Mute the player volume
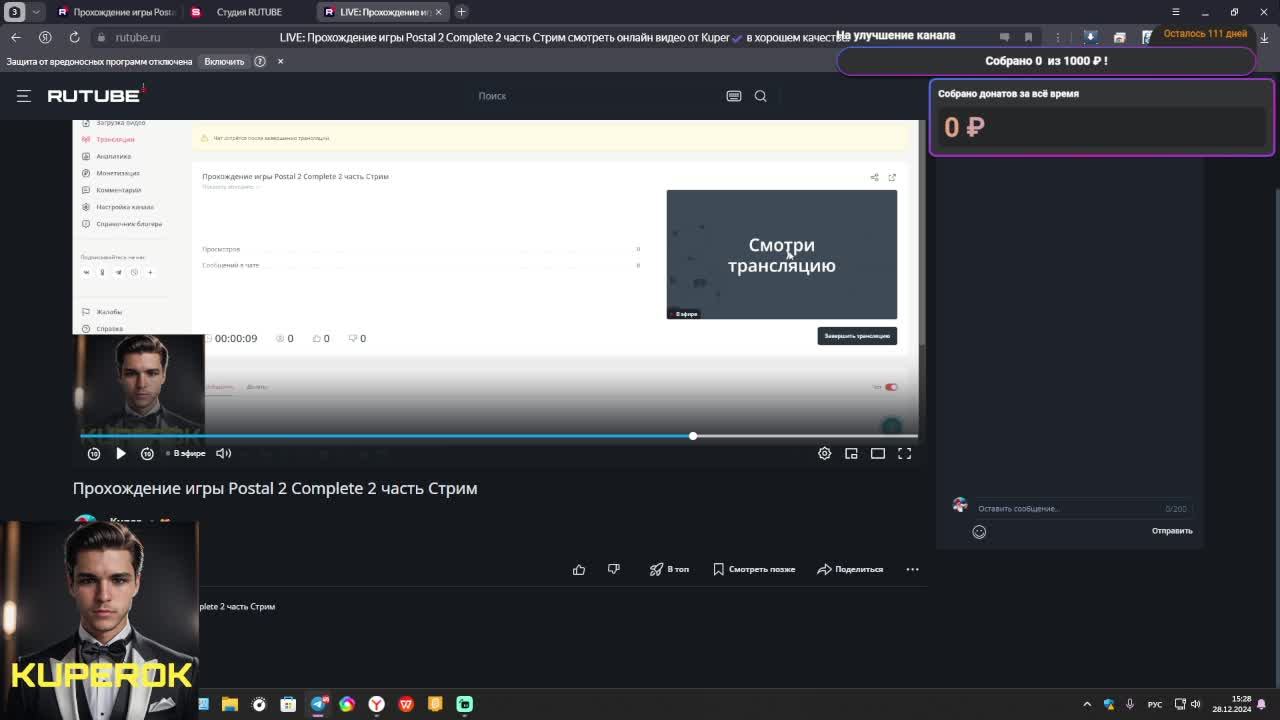 click(224, 454)
